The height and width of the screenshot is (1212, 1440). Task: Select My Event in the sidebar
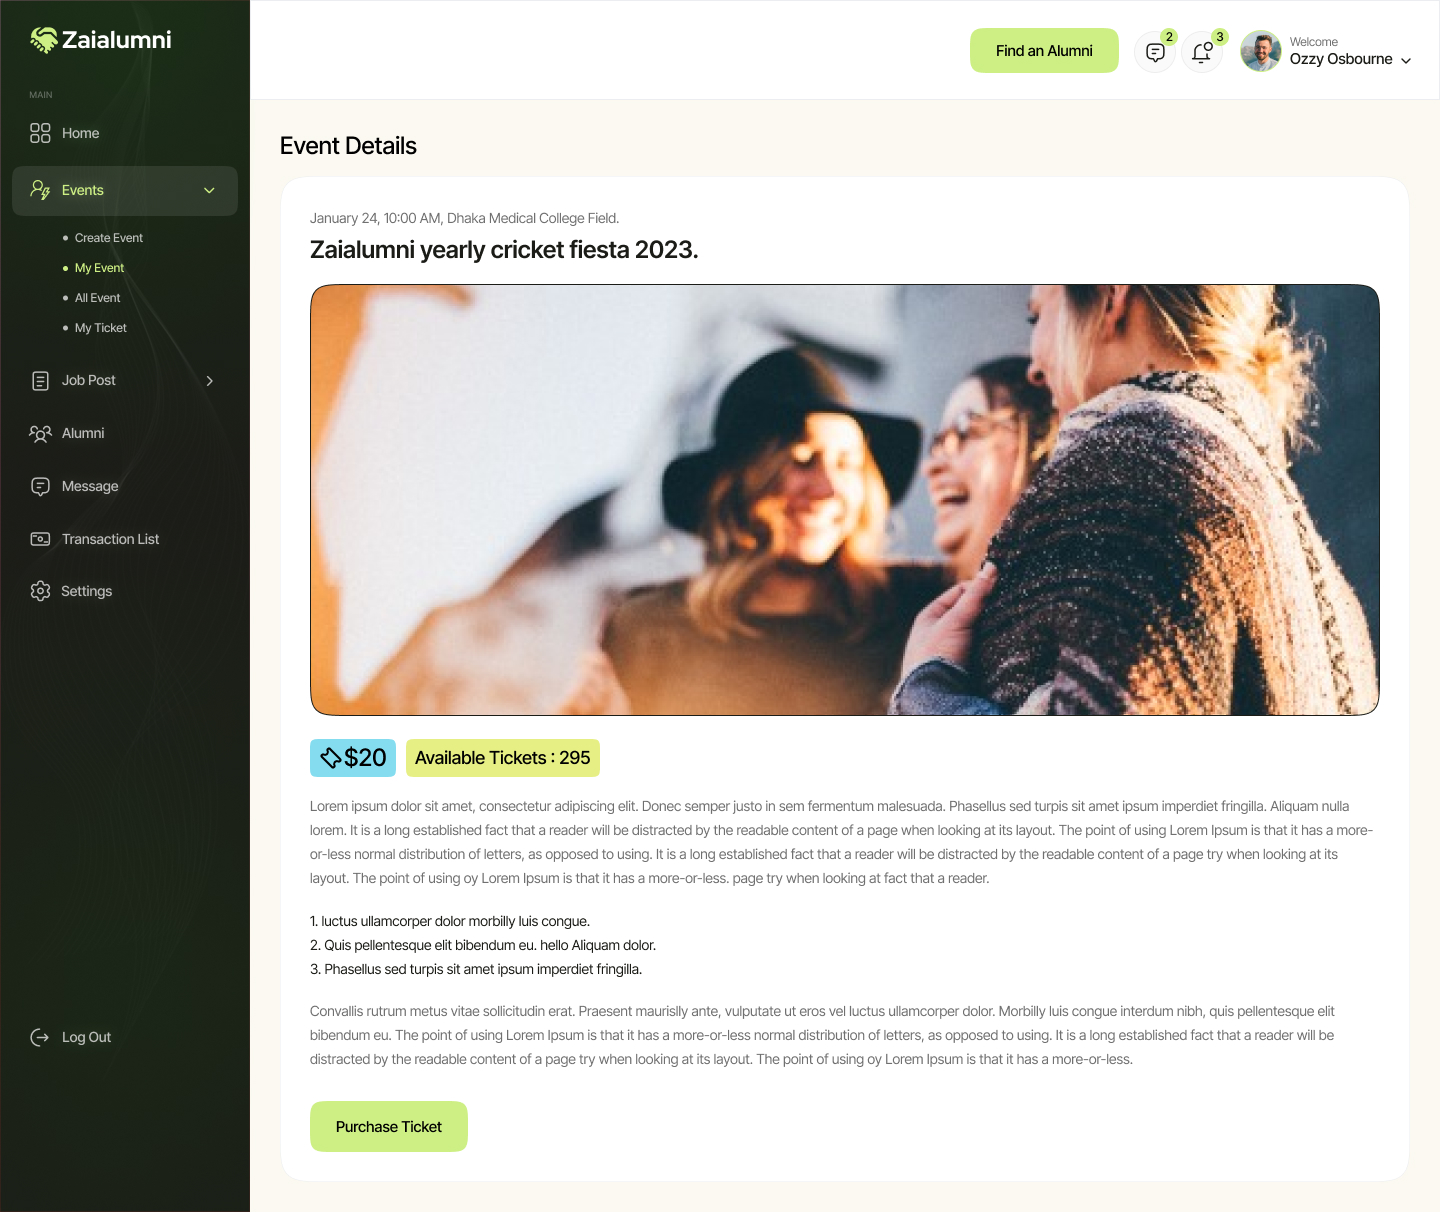[99, 267]
